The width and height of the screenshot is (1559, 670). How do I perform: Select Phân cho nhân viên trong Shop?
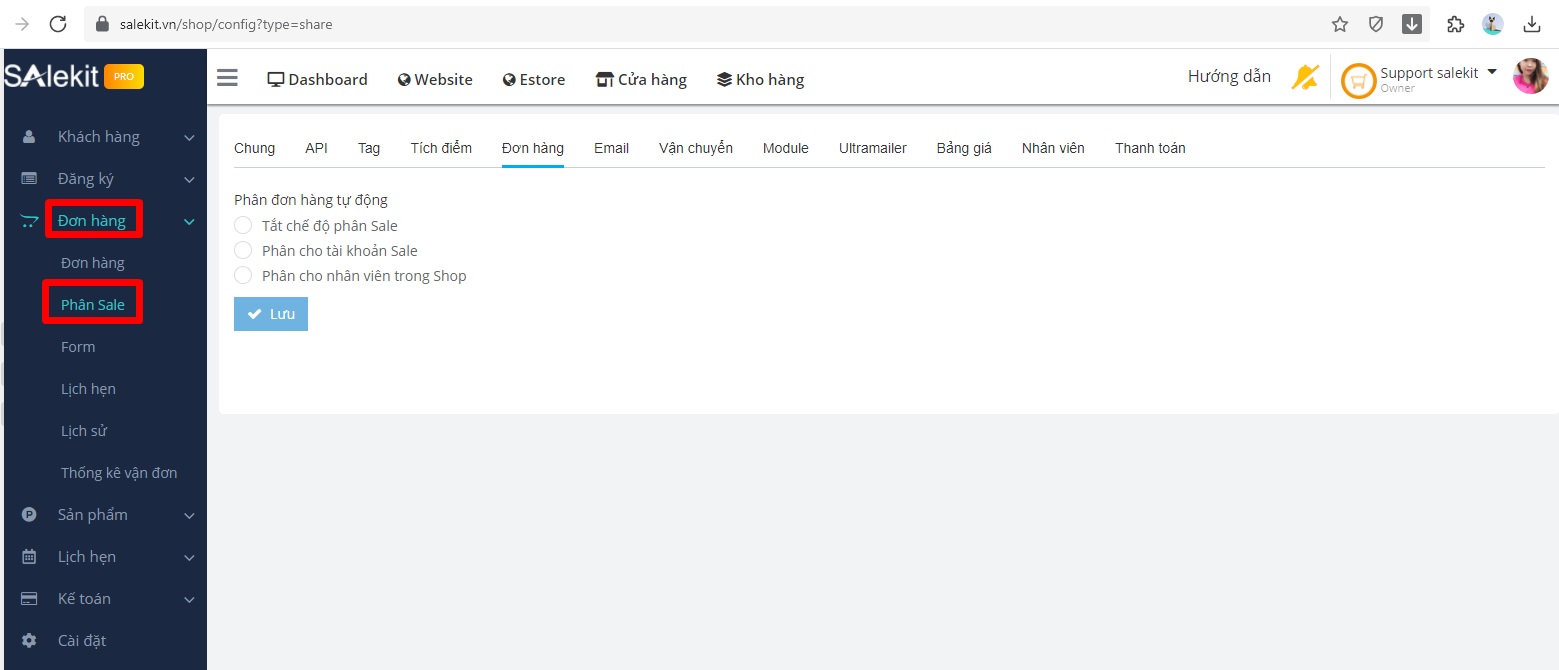click(243, 276)
